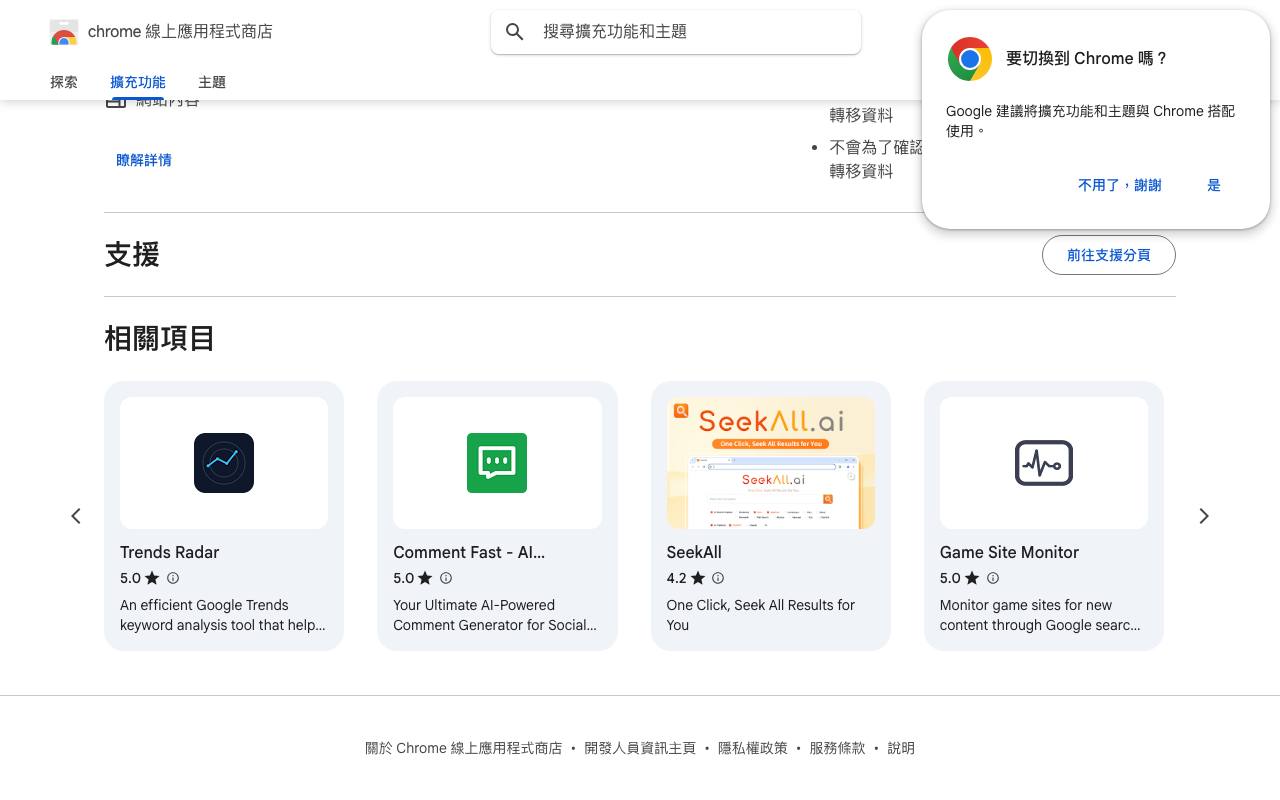
Task: Click the SeekAll description text
Action: (x=761, y=615)
